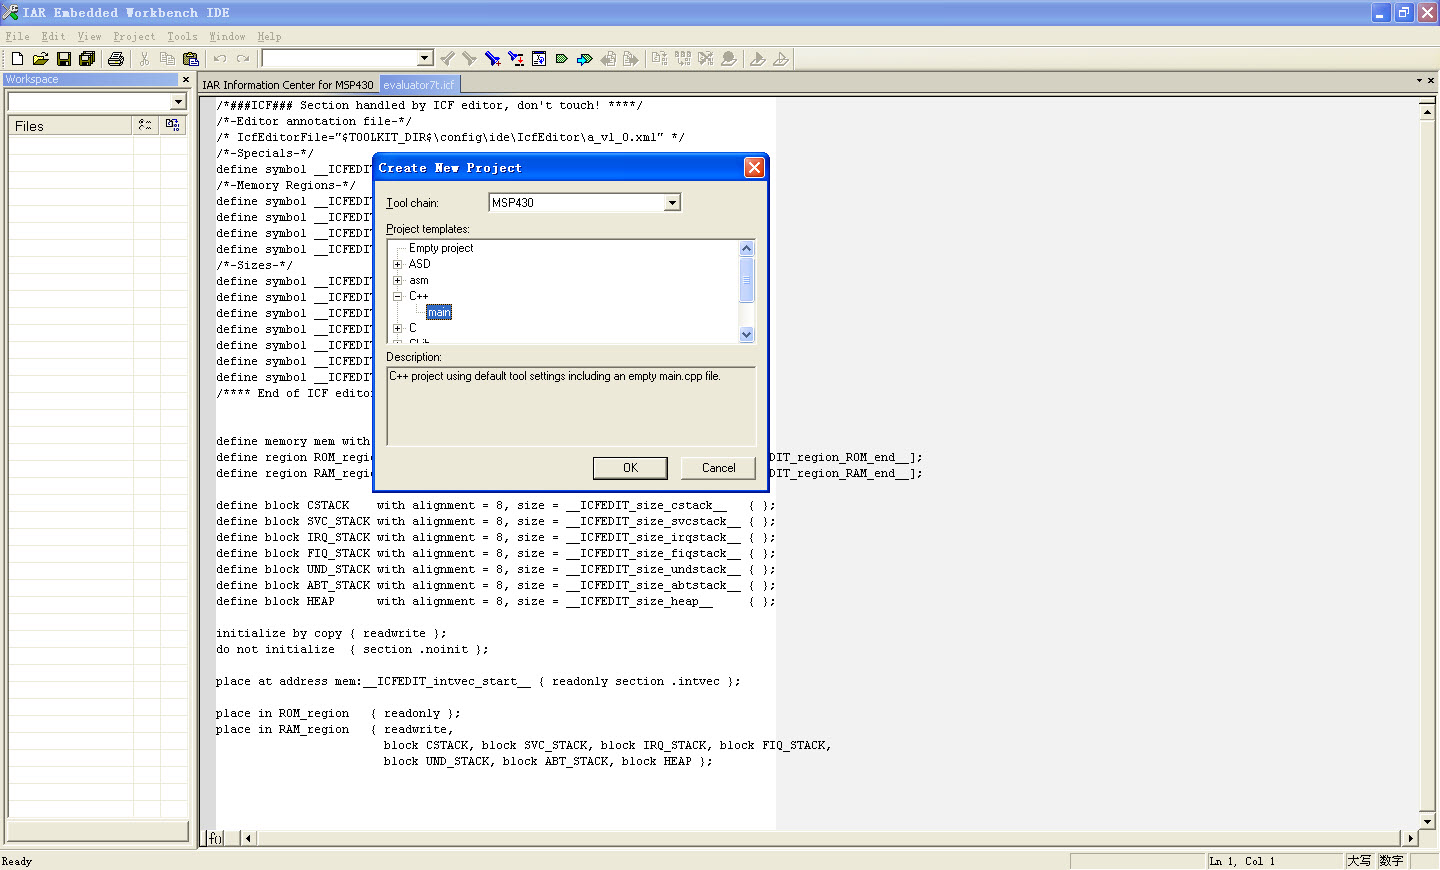Click the Cut scissors icon

click(144, 59)
